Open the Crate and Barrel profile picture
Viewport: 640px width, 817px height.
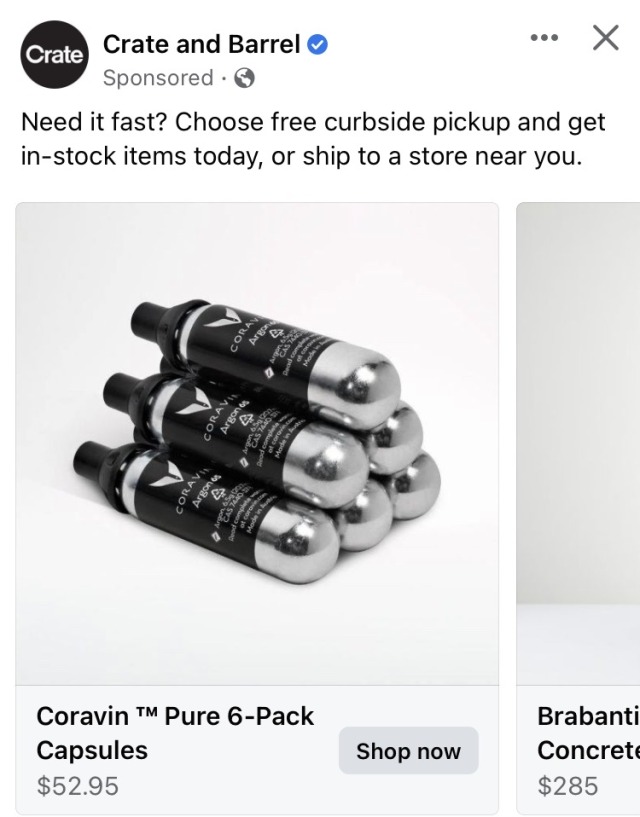click(x=54, y=56)
